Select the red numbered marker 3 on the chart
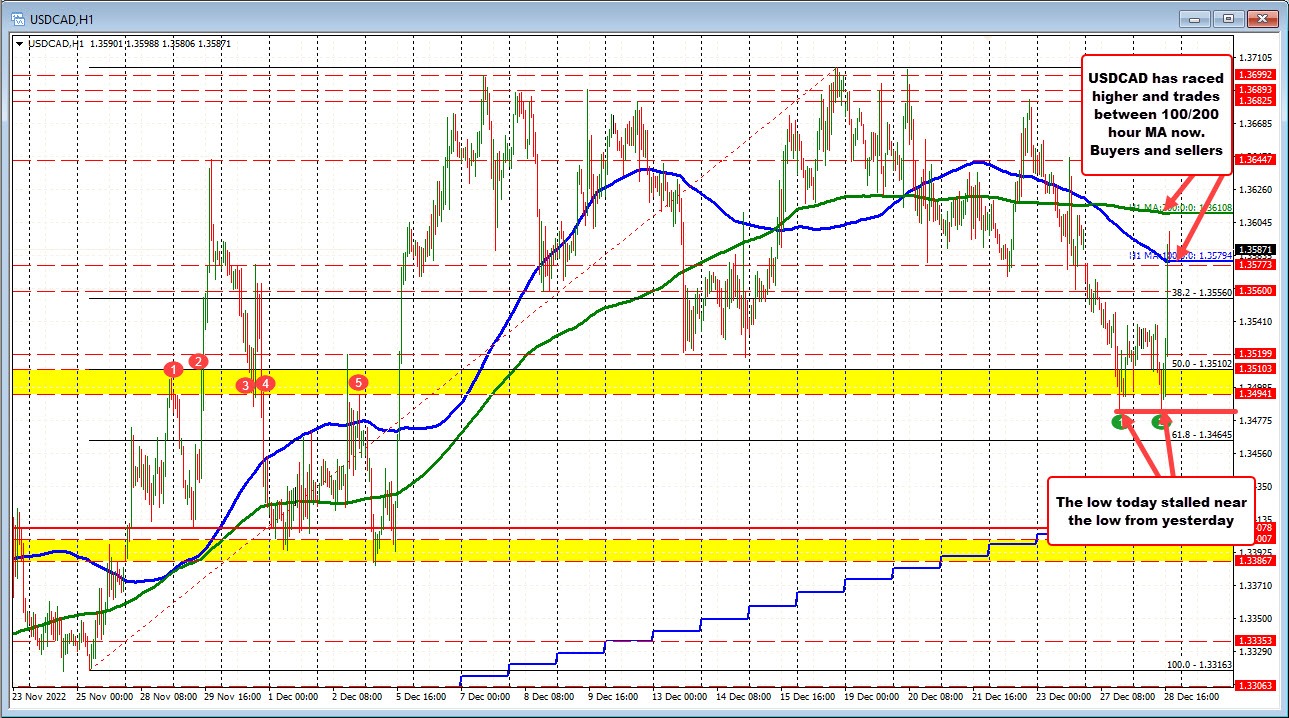The height and width of the screenshot is (718, 1289). [245, 383]
